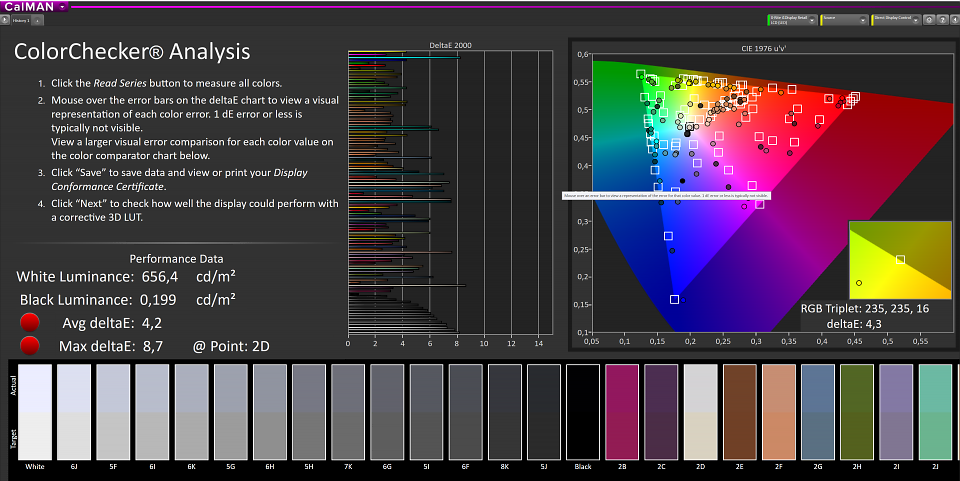
Task: Click the 'ColorChecker® Analysis' heading
Action: point(132,51)
